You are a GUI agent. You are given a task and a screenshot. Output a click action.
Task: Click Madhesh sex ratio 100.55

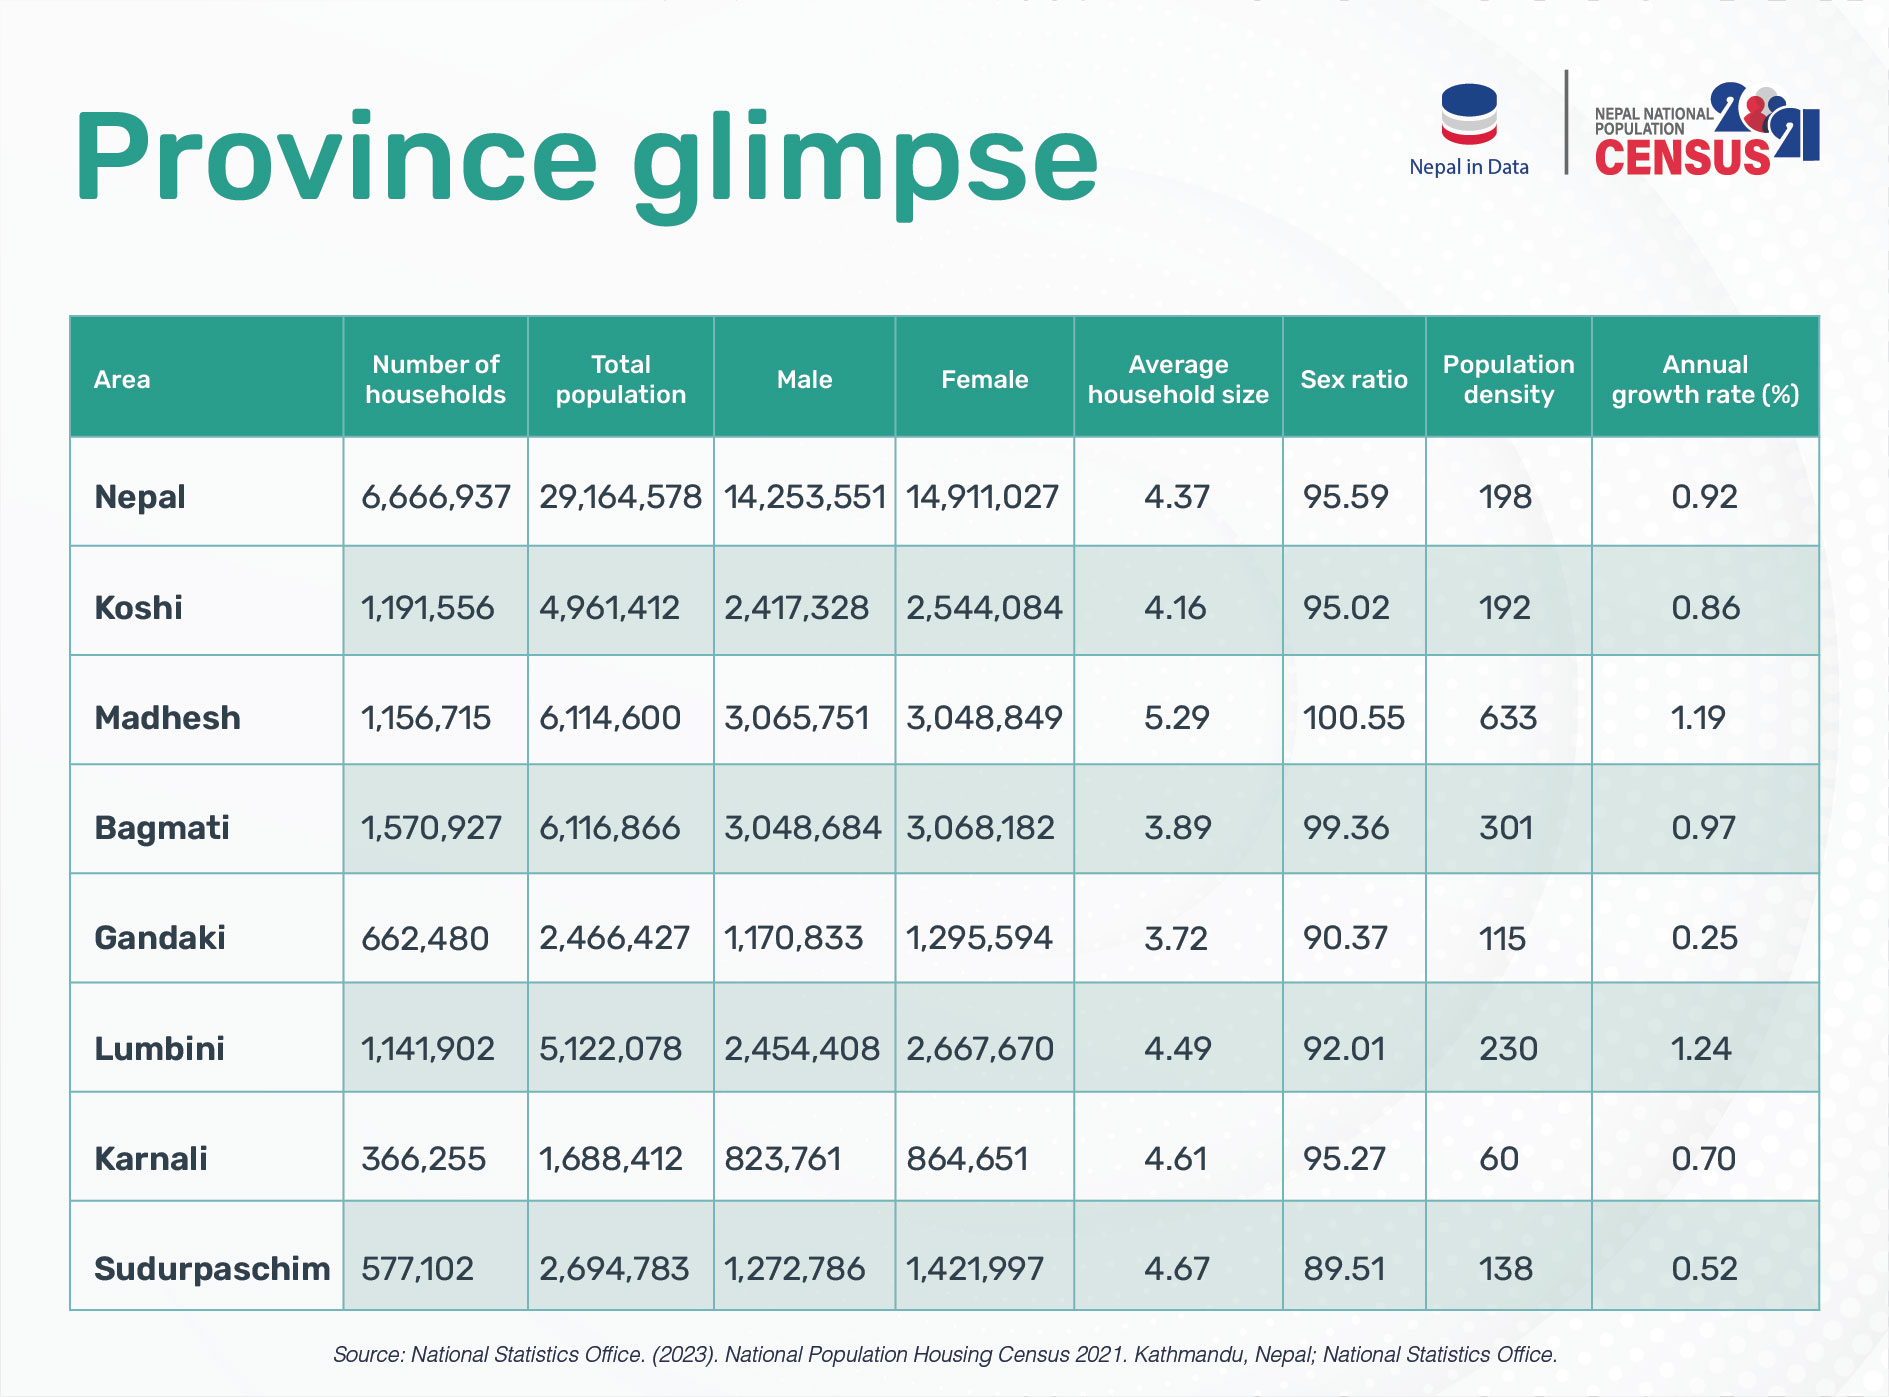[x=1354, y=718]
